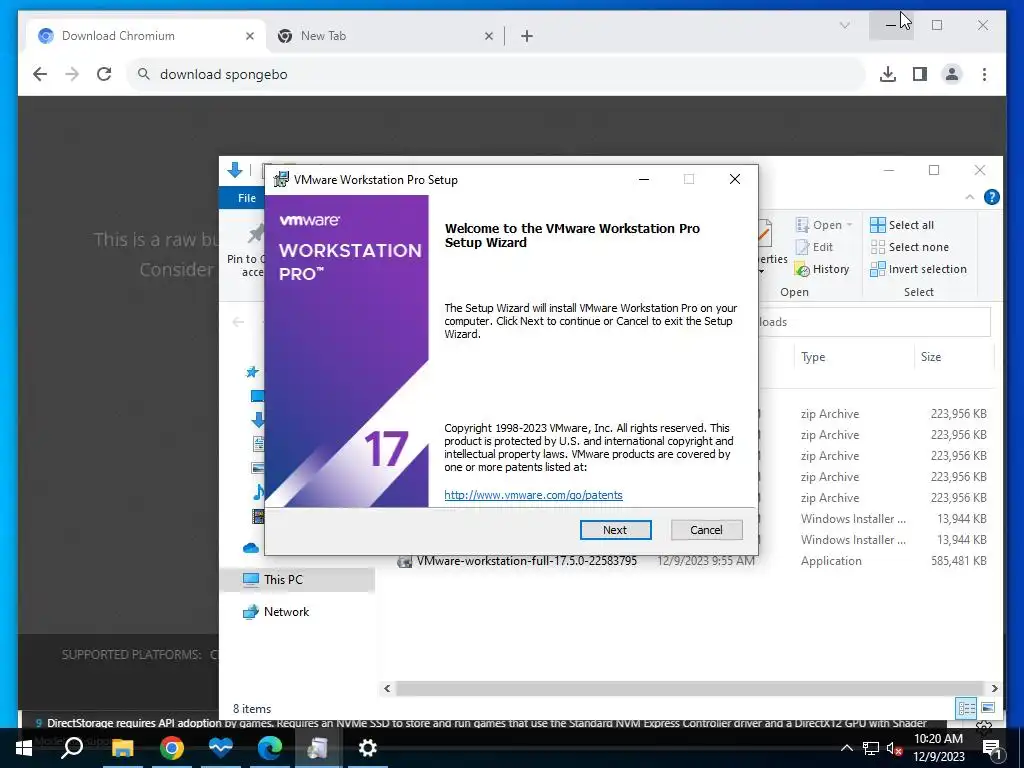Click the address bar showing download spongebo

[496, 74]
